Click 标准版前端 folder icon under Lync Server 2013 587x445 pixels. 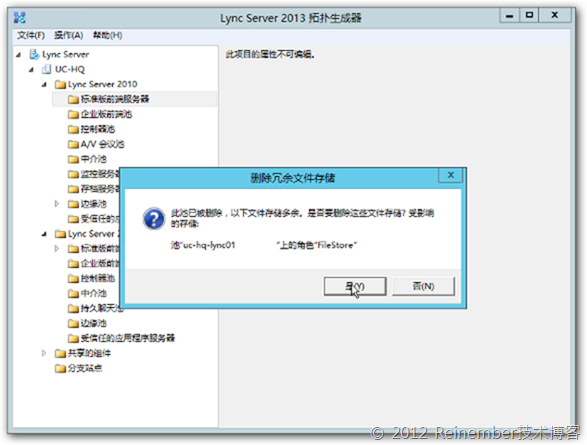pos(73,249)
